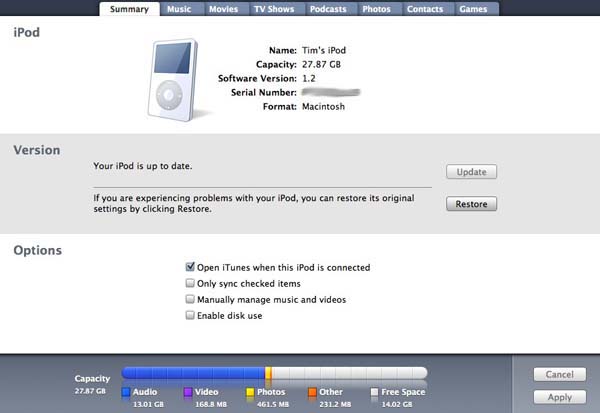
Task: Click the orange Other legend swatch
Action: pyautogui.click(x=312, y=392)
